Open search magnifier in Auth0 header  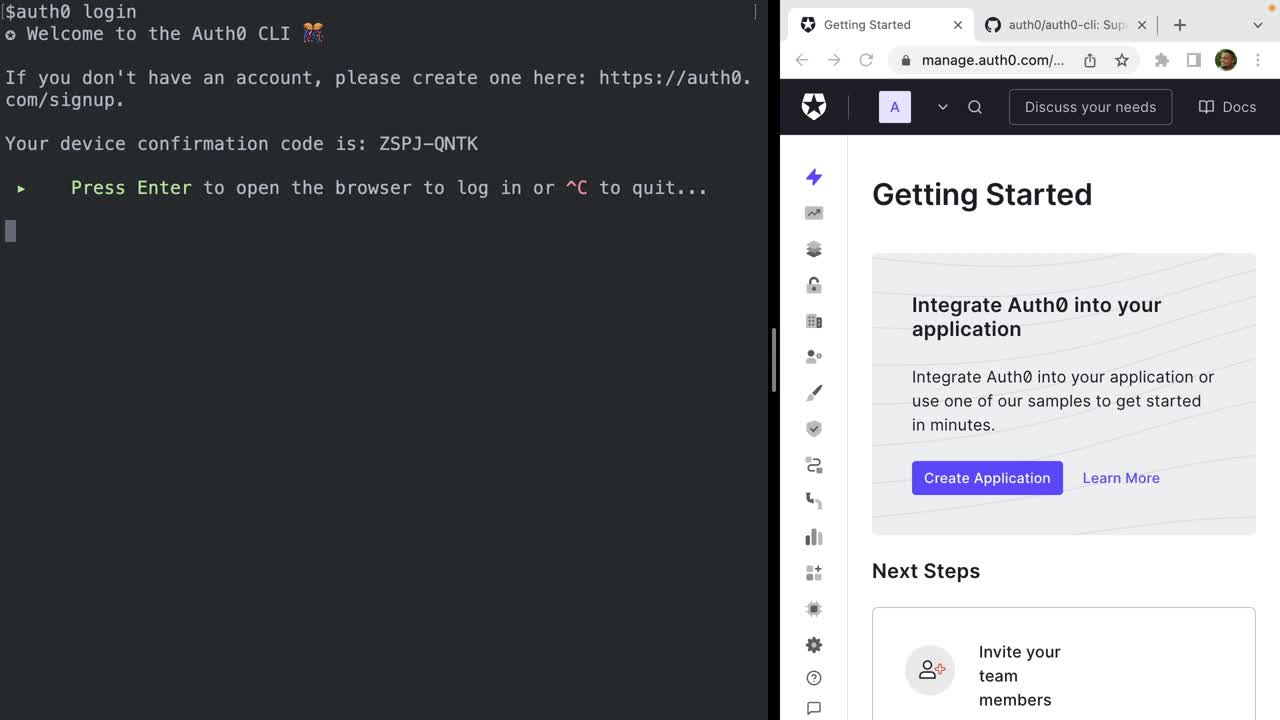click(975, 107)
